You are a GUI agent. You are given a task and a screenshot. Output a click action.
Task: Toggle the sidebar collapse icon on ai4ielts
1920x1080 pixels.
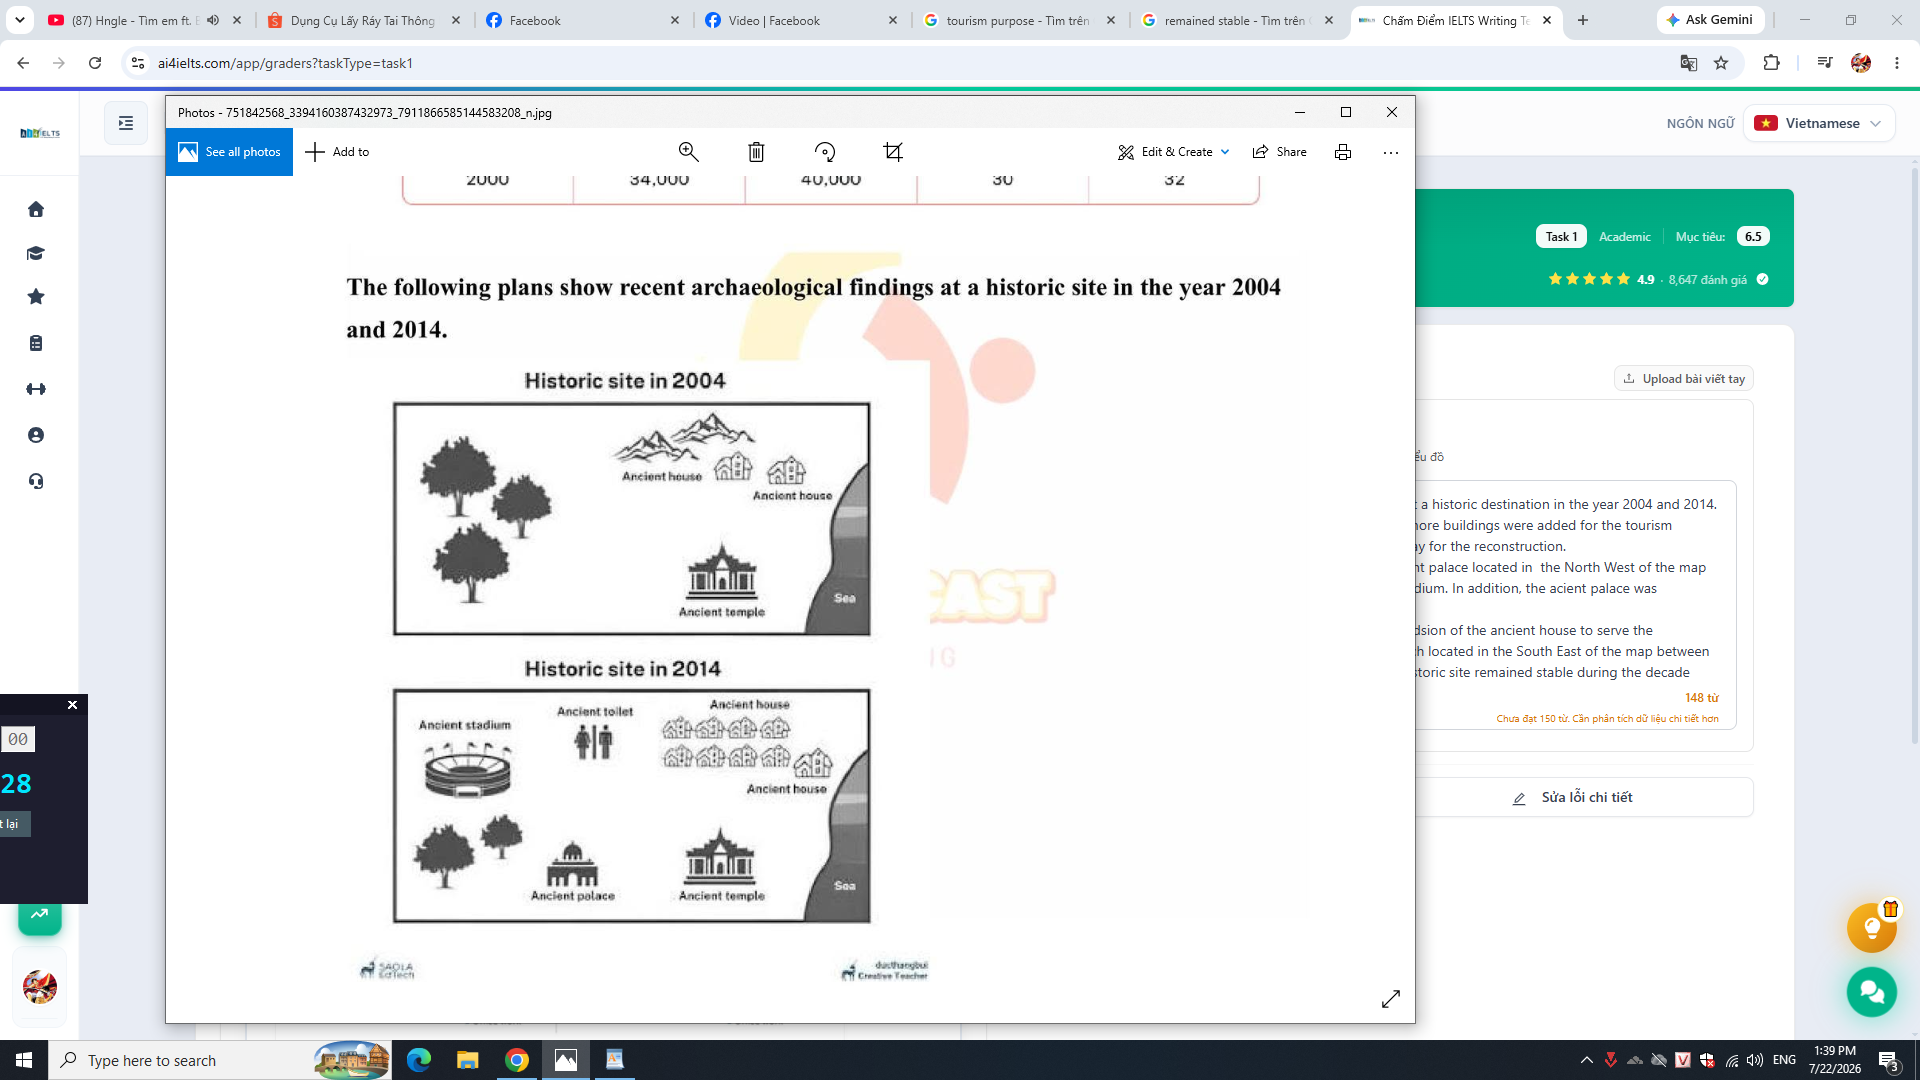[x=126, y=123]
